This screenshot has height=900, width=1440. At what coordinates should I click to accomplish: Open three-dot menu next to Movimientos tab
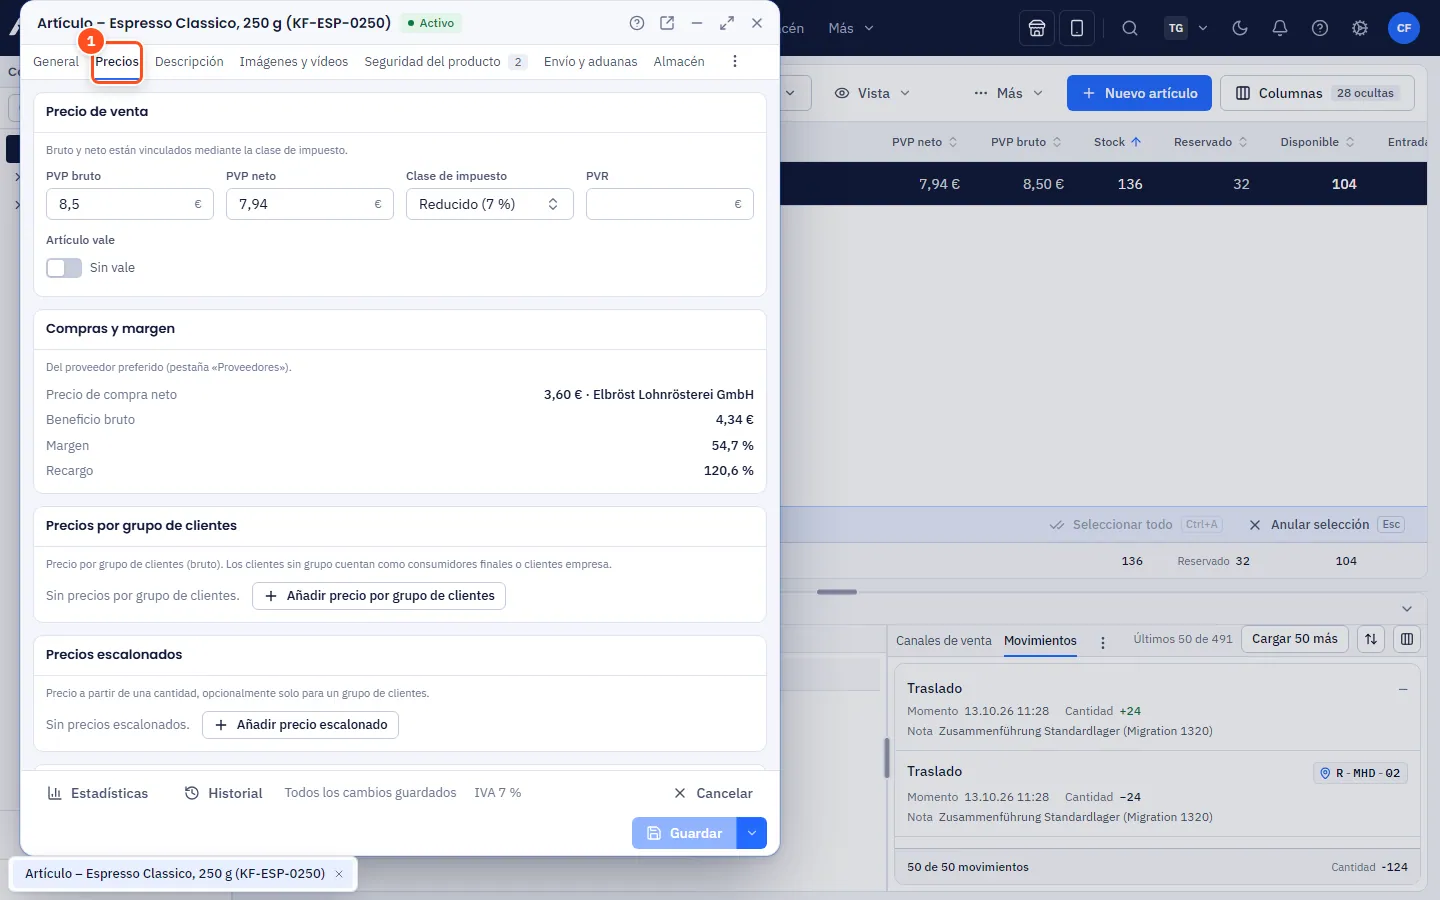click(x=1103, y=642)
